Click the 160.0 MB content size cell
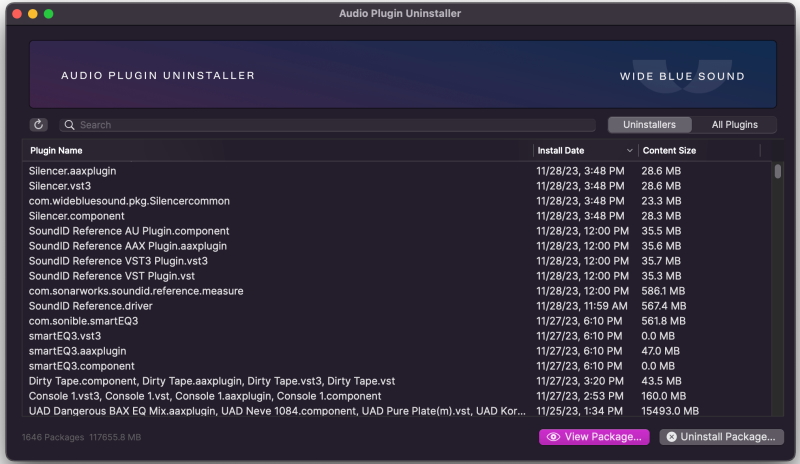The height and width of the screenshot is (464, 800). pyautogui.click(x=663, y=396)
